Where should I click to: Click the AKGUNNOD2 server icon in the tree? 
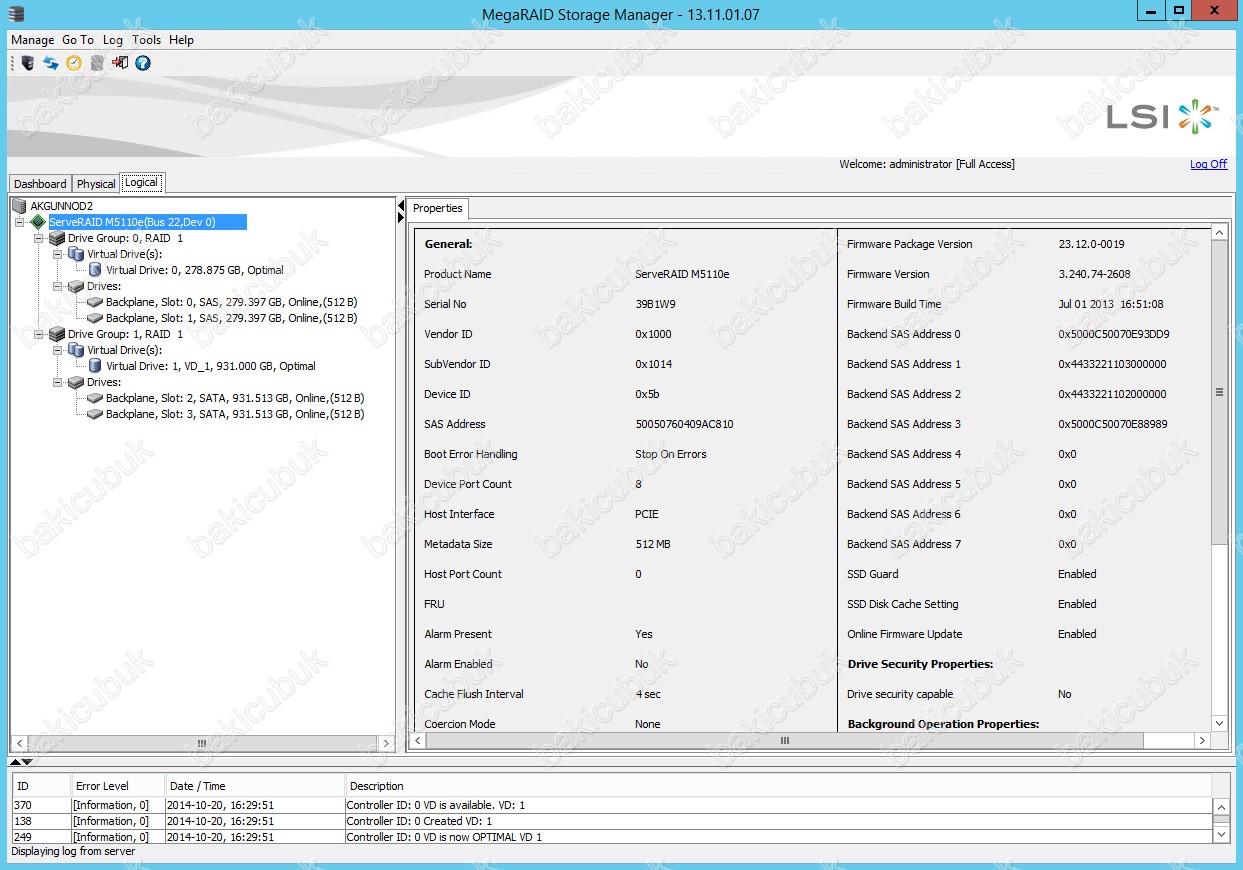point(19,206)
